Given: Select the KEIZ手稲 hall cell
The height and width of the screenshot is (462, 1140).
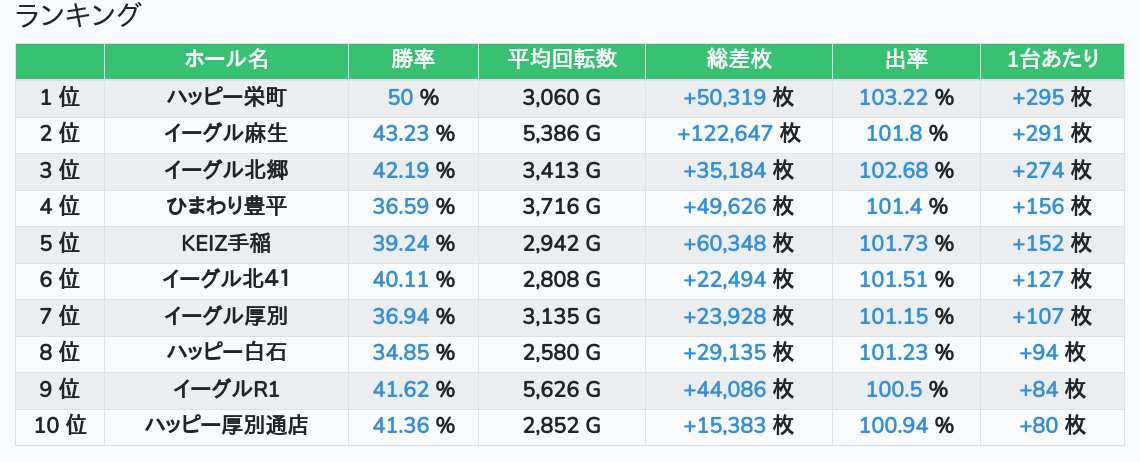Looking at the screenshot, I should [226, 243].
